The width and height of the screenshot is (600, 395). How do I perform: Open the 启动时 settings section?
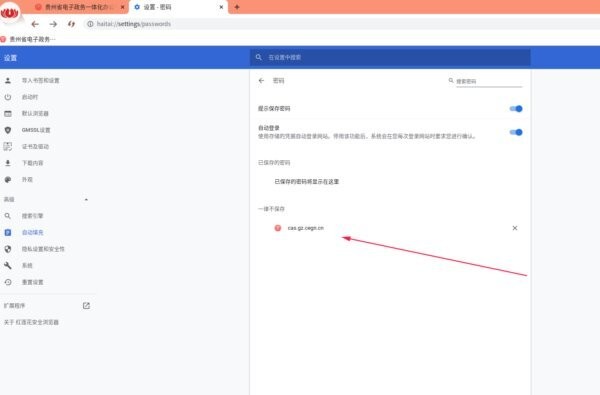[x=30, y=97]
